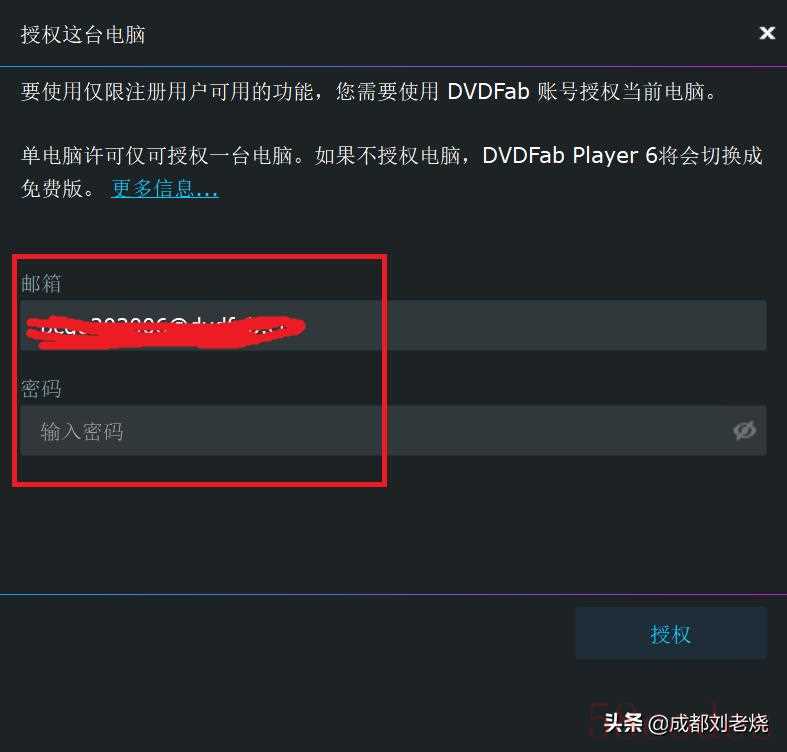The image size is (787, 752).
Task: Focus the 输入密码 password field
Action: [394, 431]
